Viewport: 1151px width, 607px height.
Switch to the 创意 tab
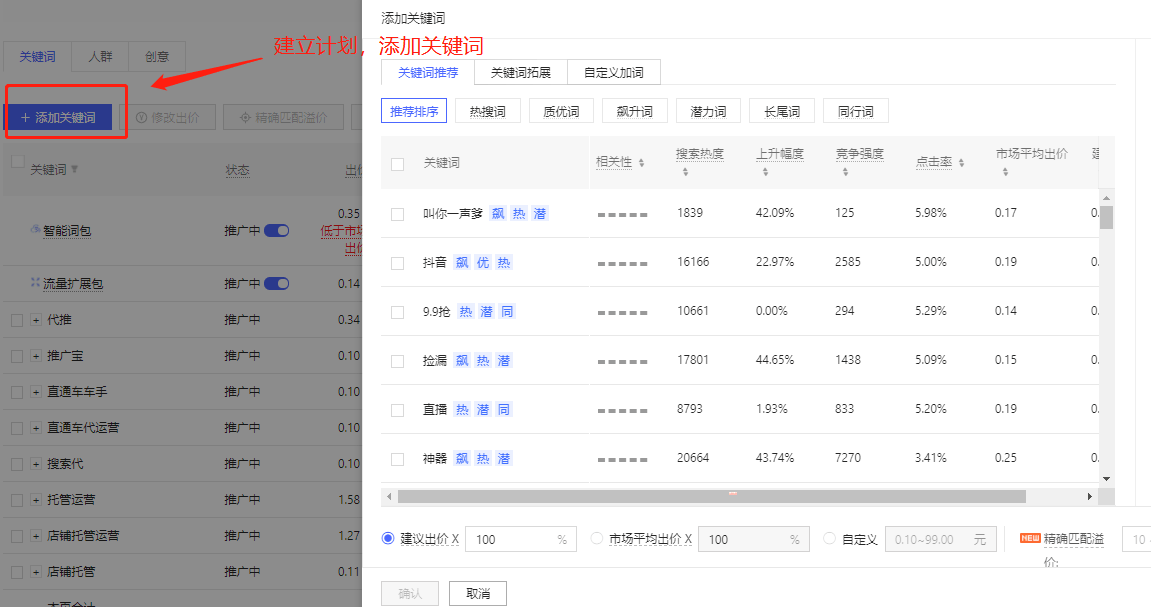tap(156, 57)
